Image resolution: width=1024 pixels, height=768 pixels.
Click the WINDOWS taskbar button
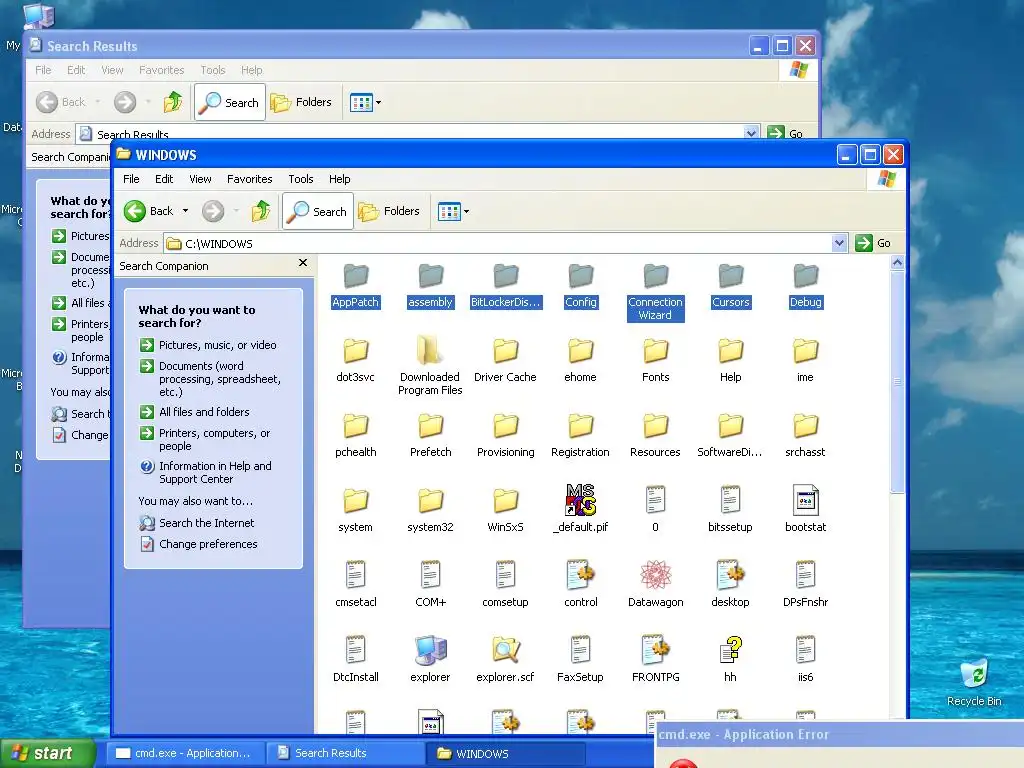[x=506, y=754]
